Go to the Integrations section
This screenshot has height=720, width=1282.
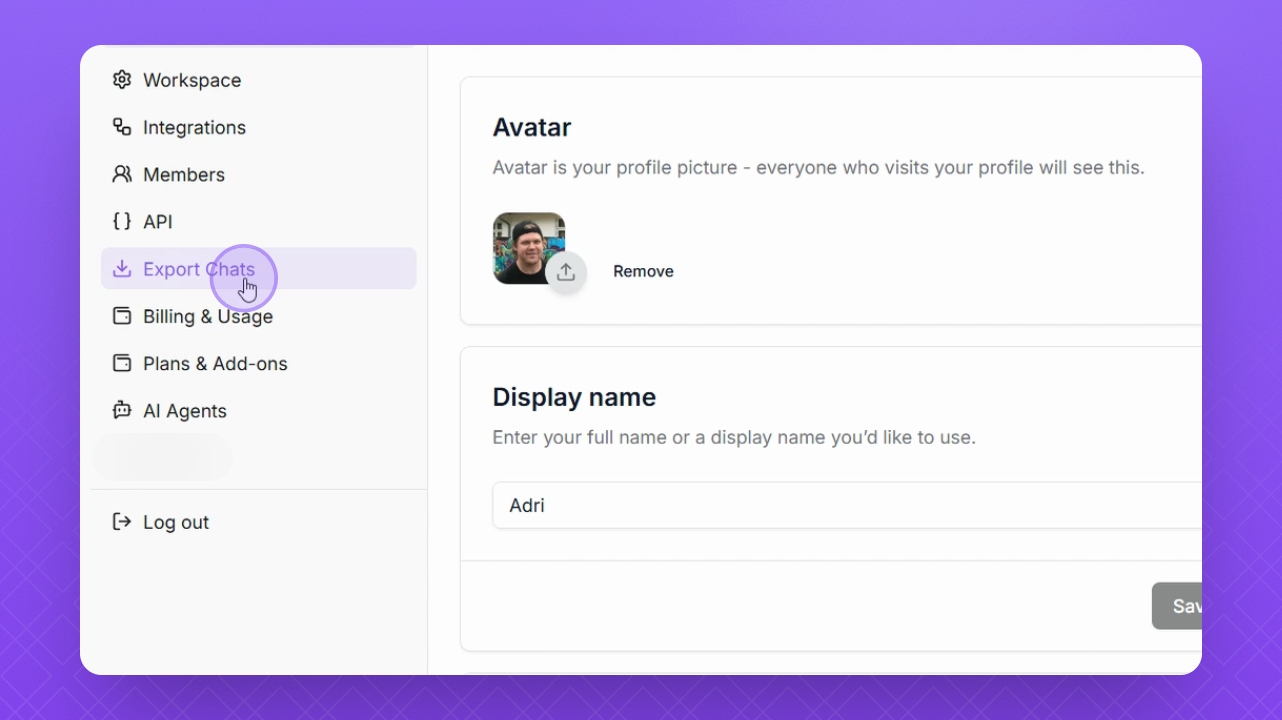(258, 127)
